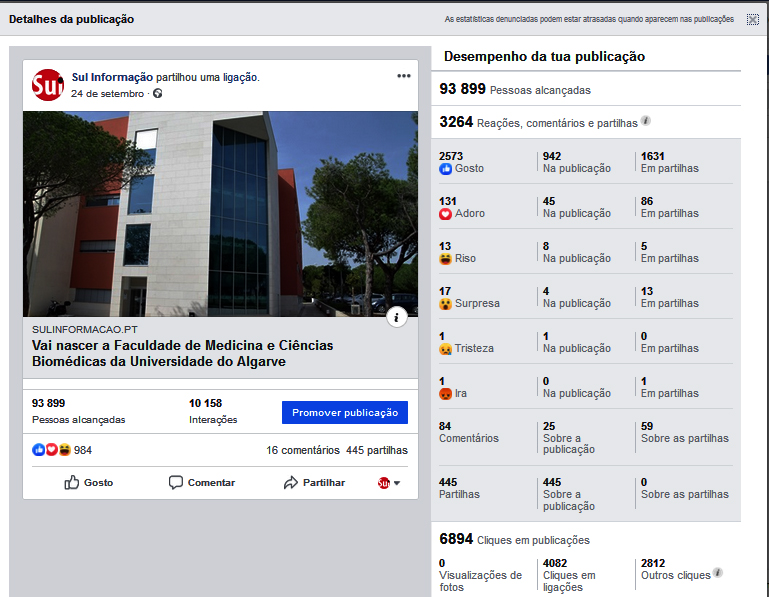This screenshot has width=769, height=597.
Task: Click the Promover publicação button
Action: [345, 413]
